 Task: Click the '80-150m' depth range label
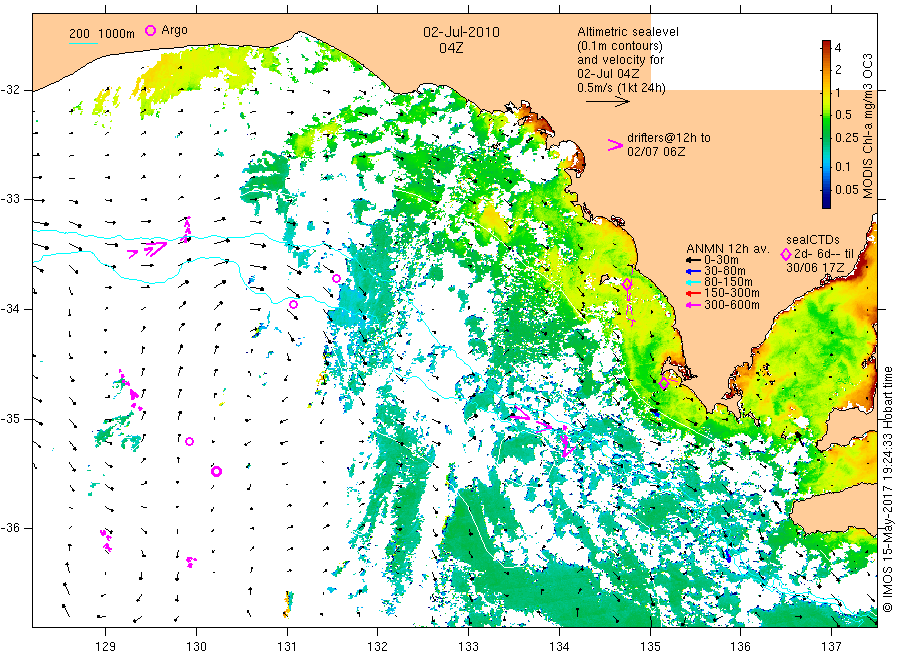728,282
